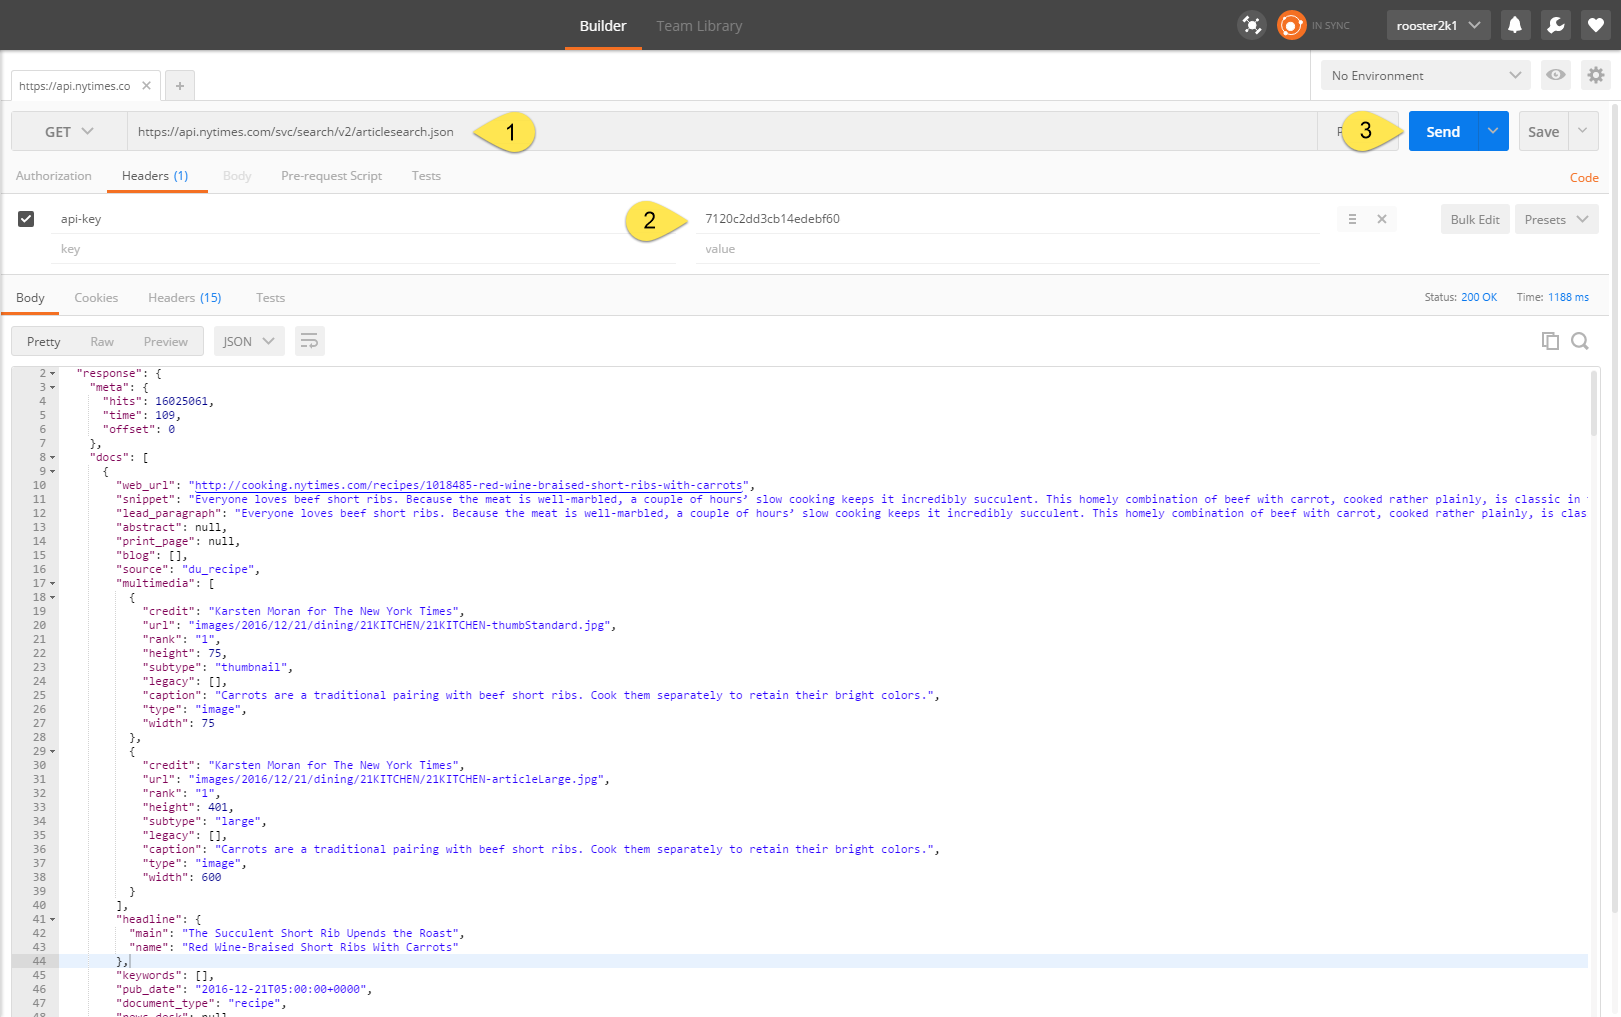This screenshot has width=1621, height=1017.
Task: Switch to Raw response view
Action: (102, 341)
